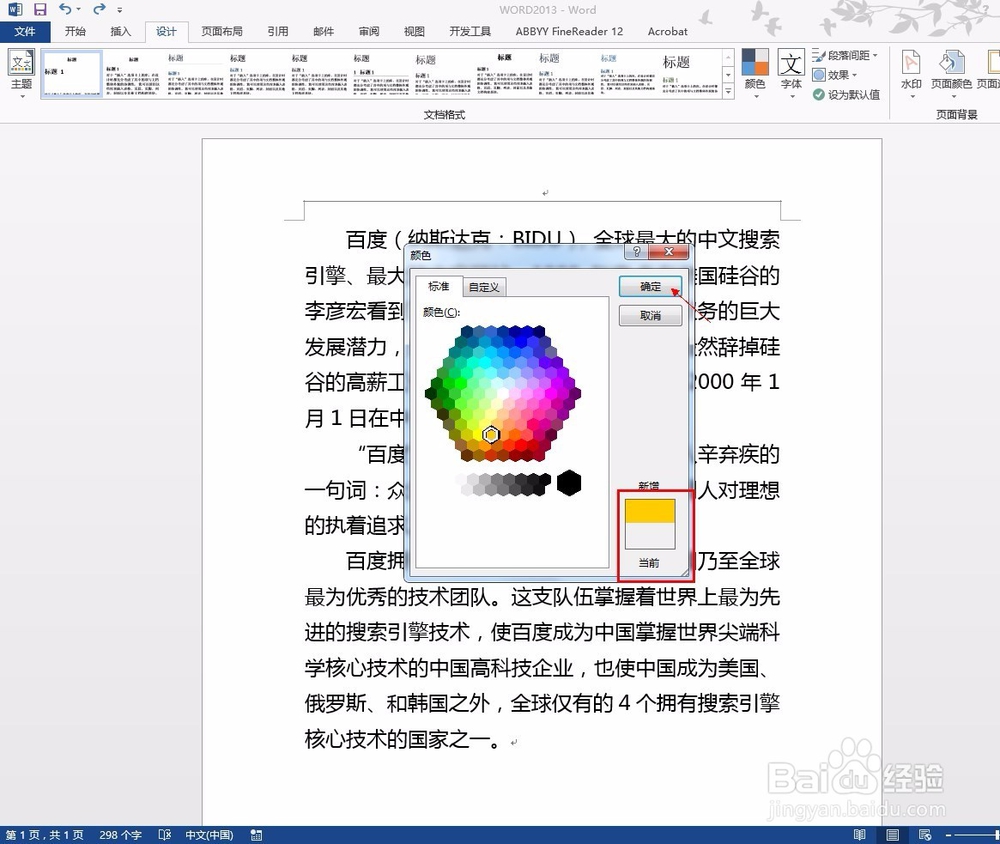This screenshot has height=844, width=1000.
Task: Switch to References (引用) tab
Action: (277, 31)
